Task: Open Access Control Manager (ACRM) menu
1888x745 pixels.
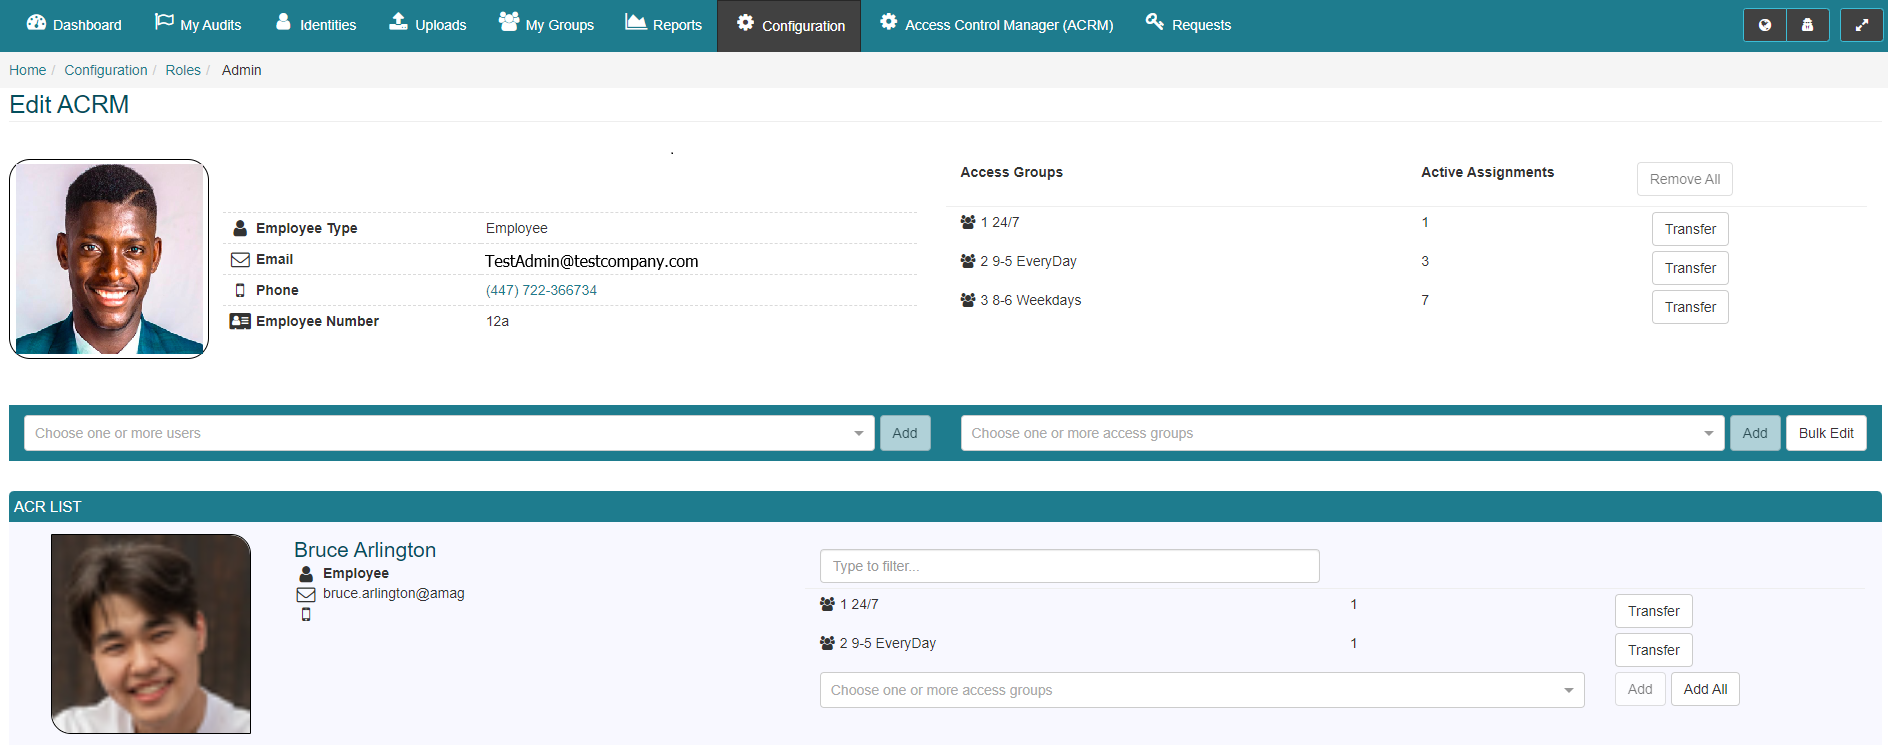Action: (996, 25)
